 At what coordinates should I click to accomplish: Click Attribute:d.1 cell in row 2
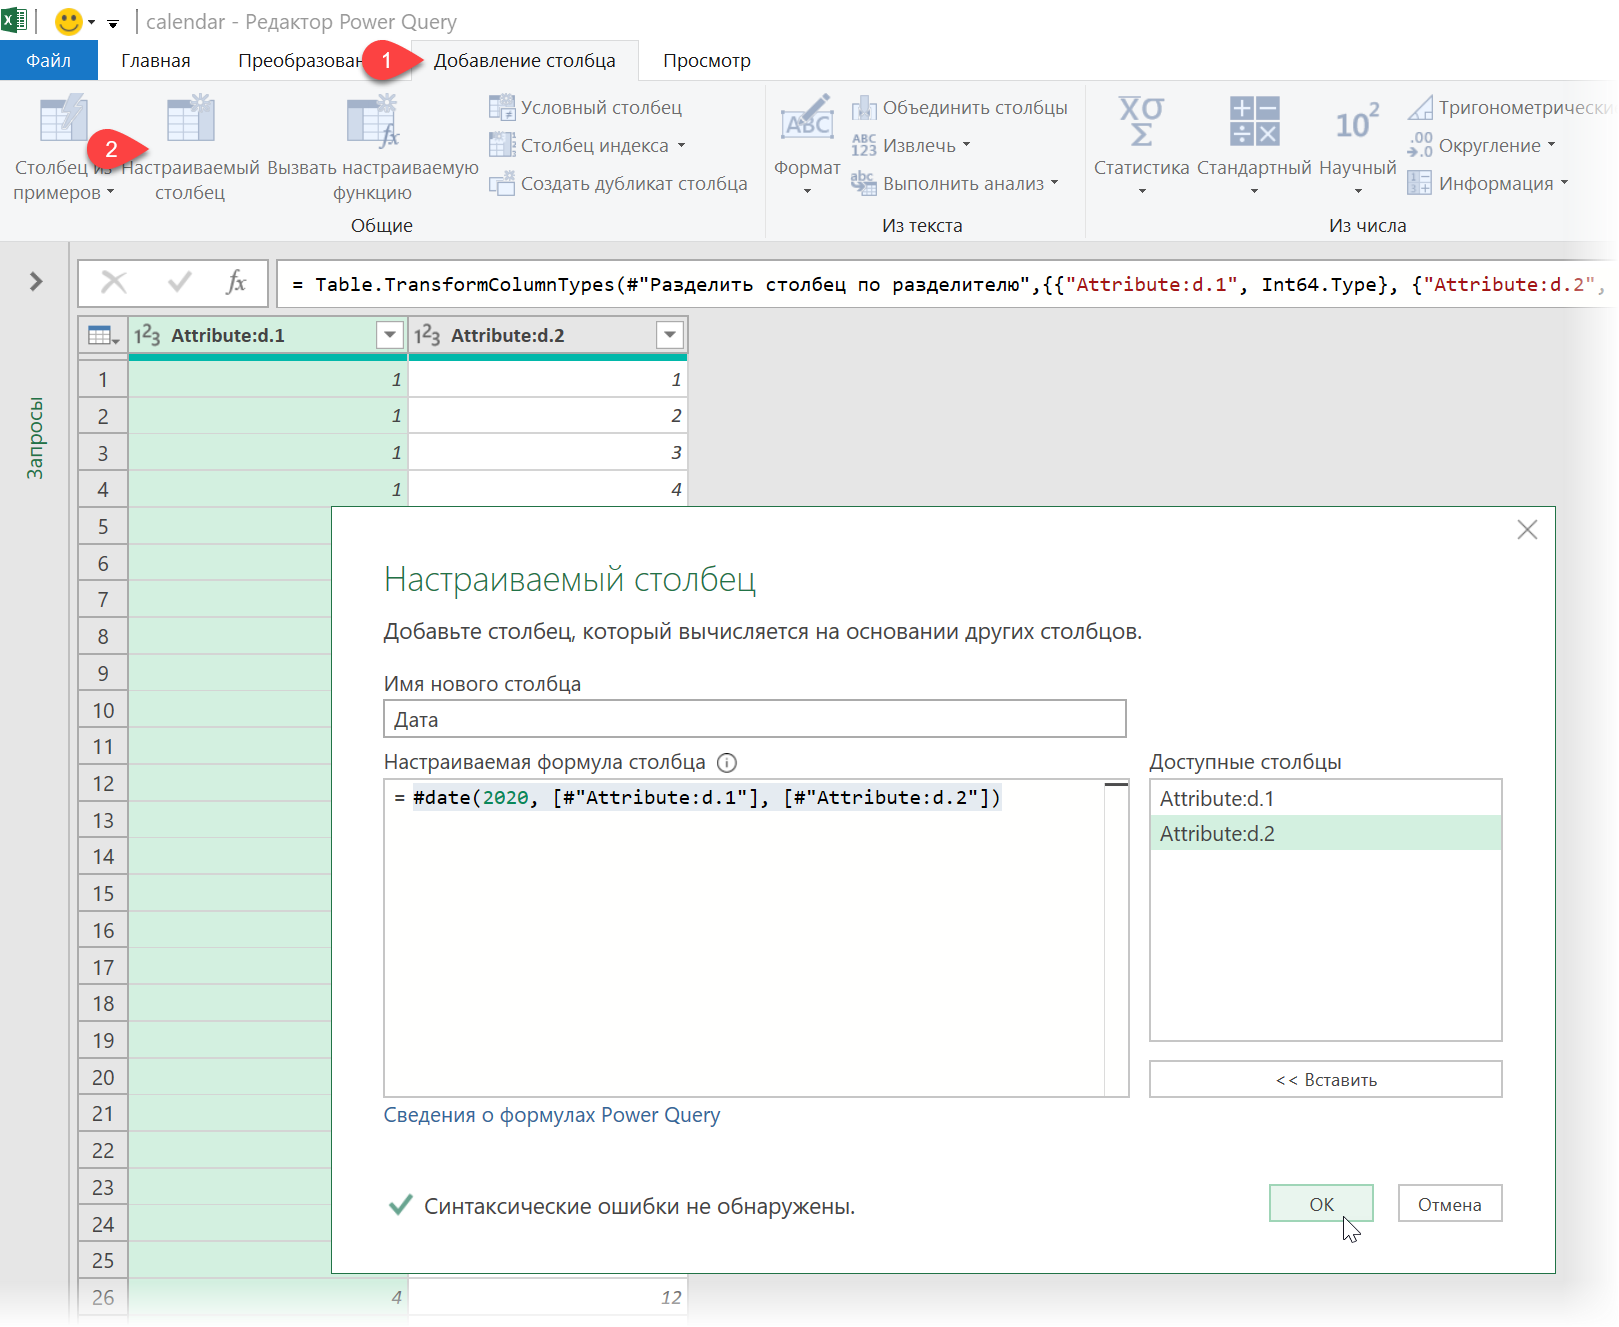[x=268, y=415]
